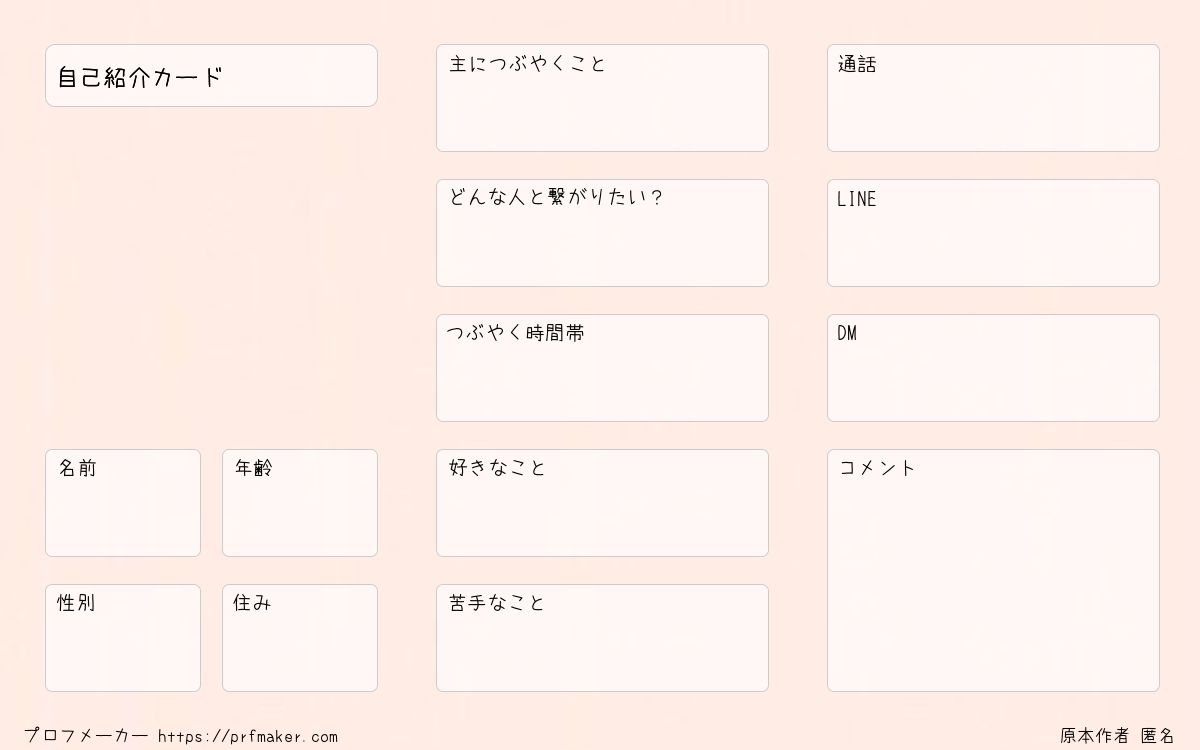The width and height of the screenshot is (1200, 750).
Task: Click the 好きなこと label text
Action: 497,467
